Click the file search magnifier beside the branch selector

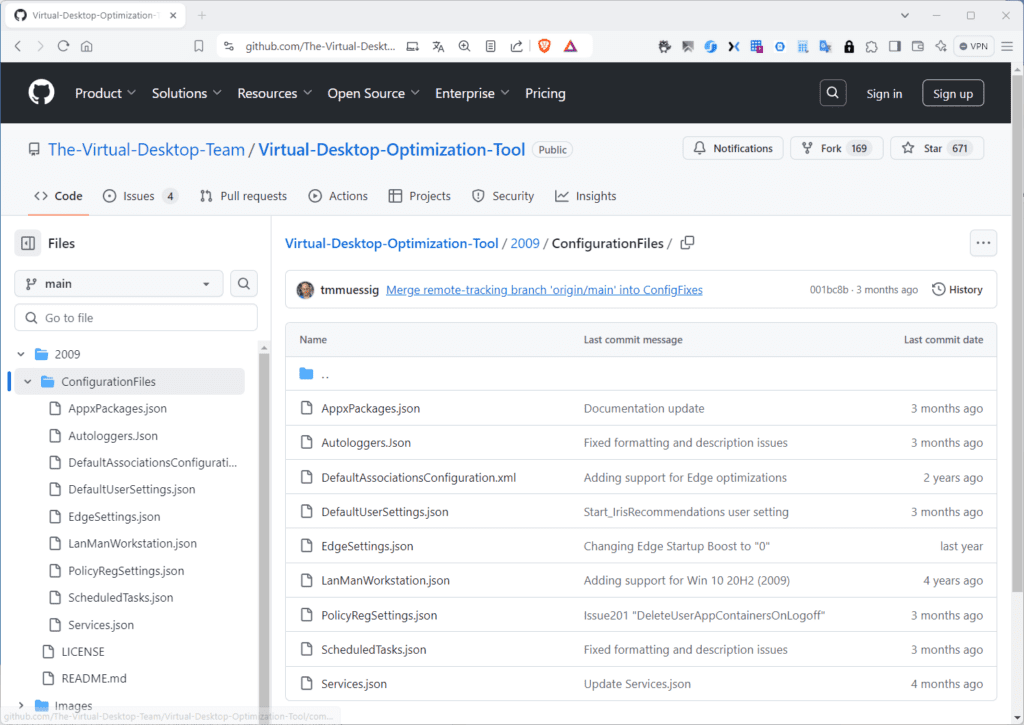tap(244, 283)
